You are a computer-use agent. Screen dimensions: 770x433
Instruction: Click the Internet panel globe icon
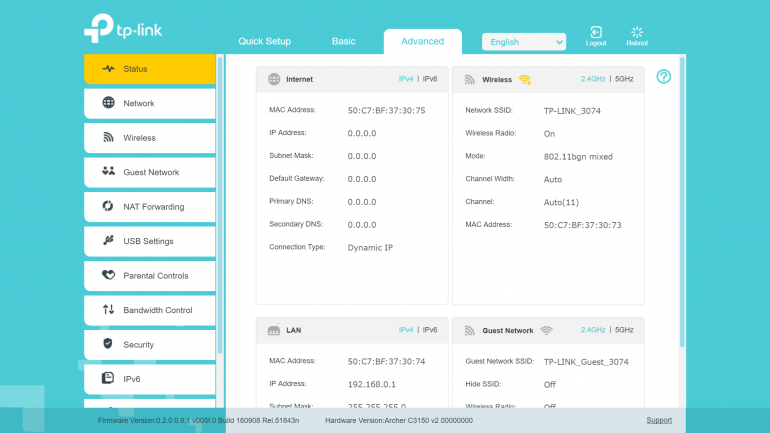274,79
